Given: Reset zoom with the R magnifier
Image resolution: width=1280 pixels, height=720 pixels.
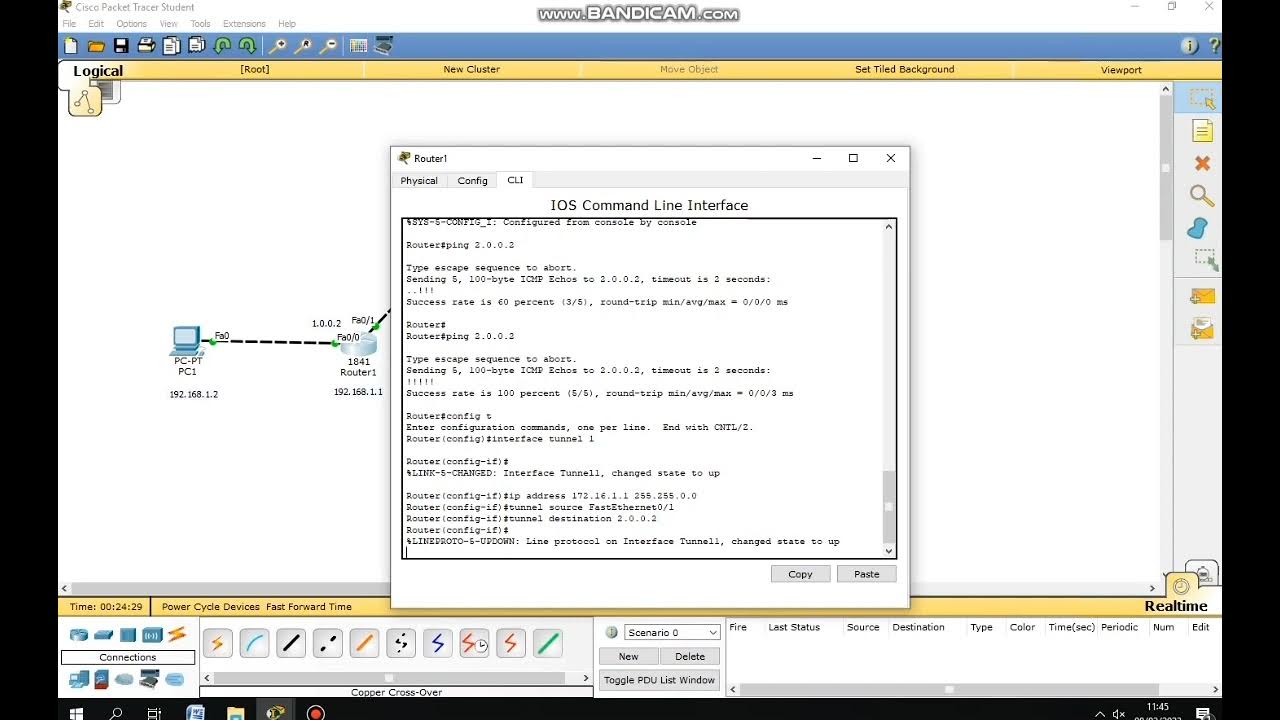Looking at the screenshot, I should point(303,46).
